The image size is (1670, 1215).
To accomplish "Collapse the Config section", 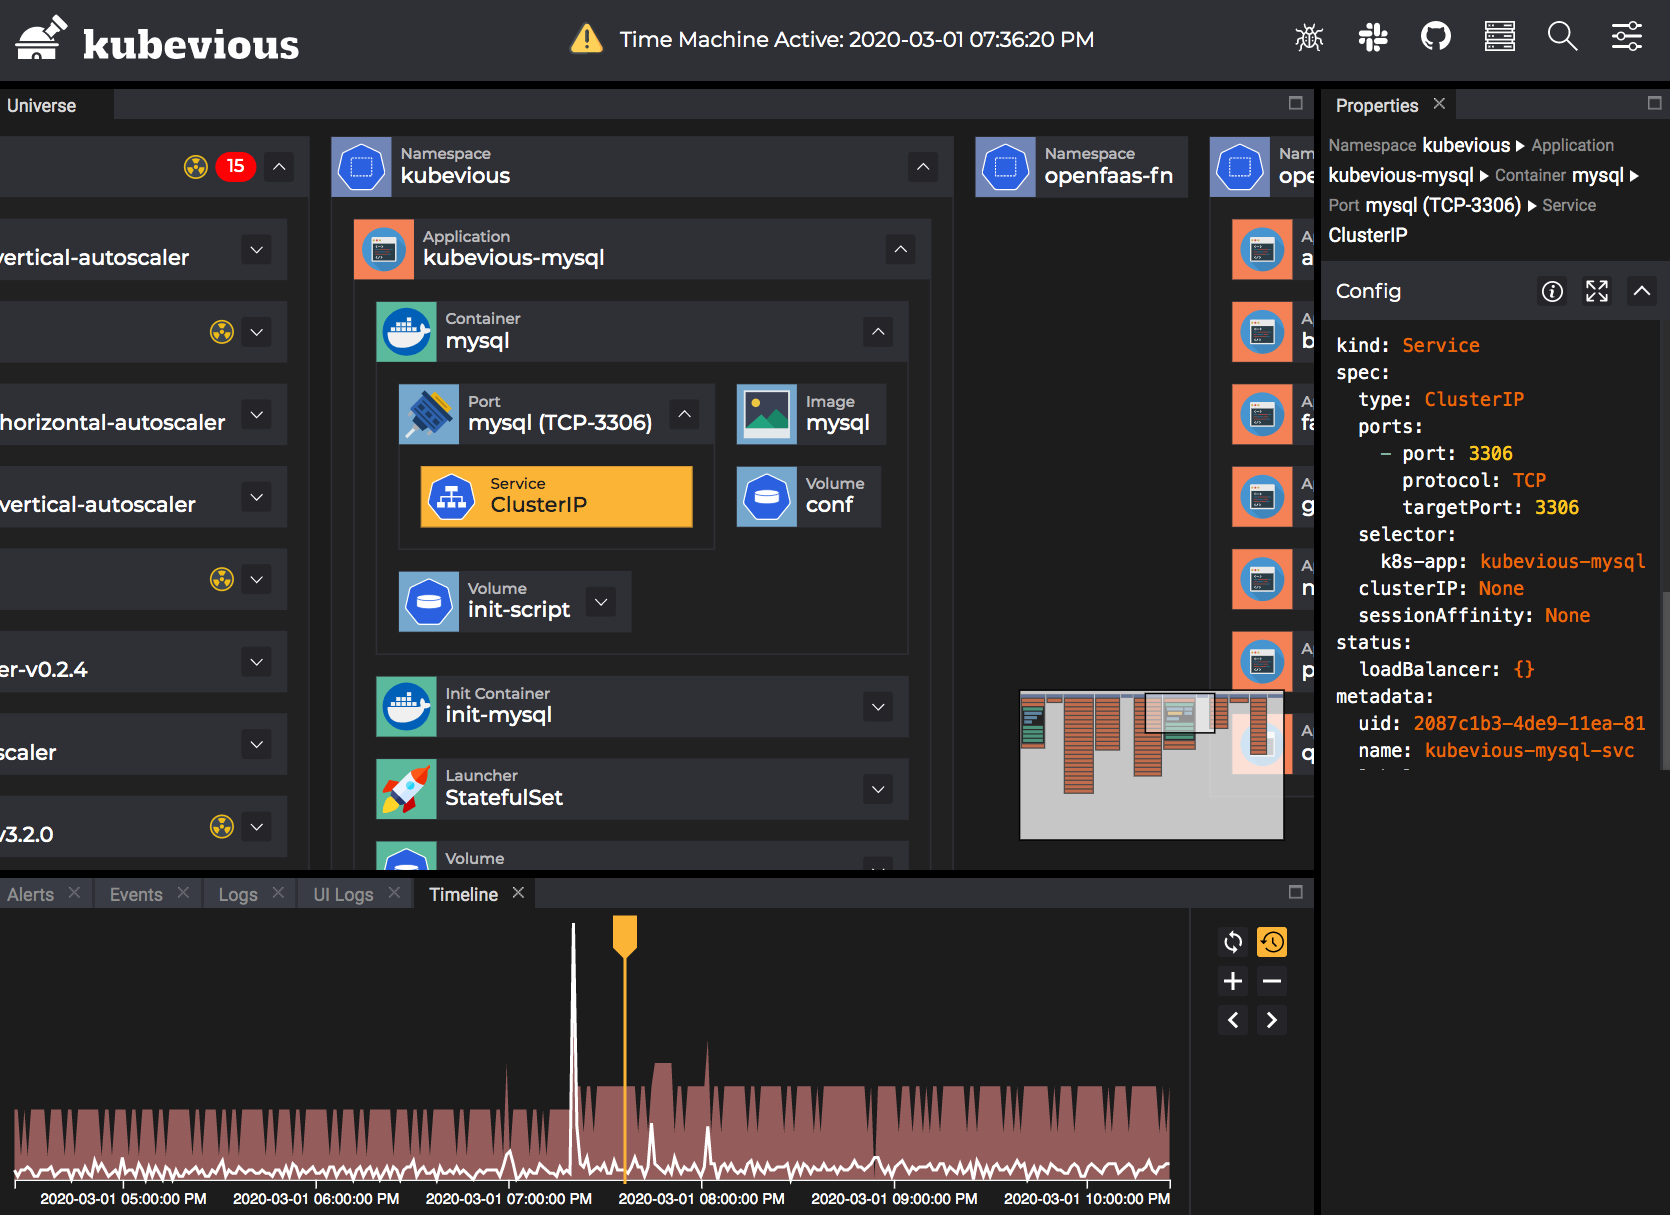I will [x=1642, y=291].
